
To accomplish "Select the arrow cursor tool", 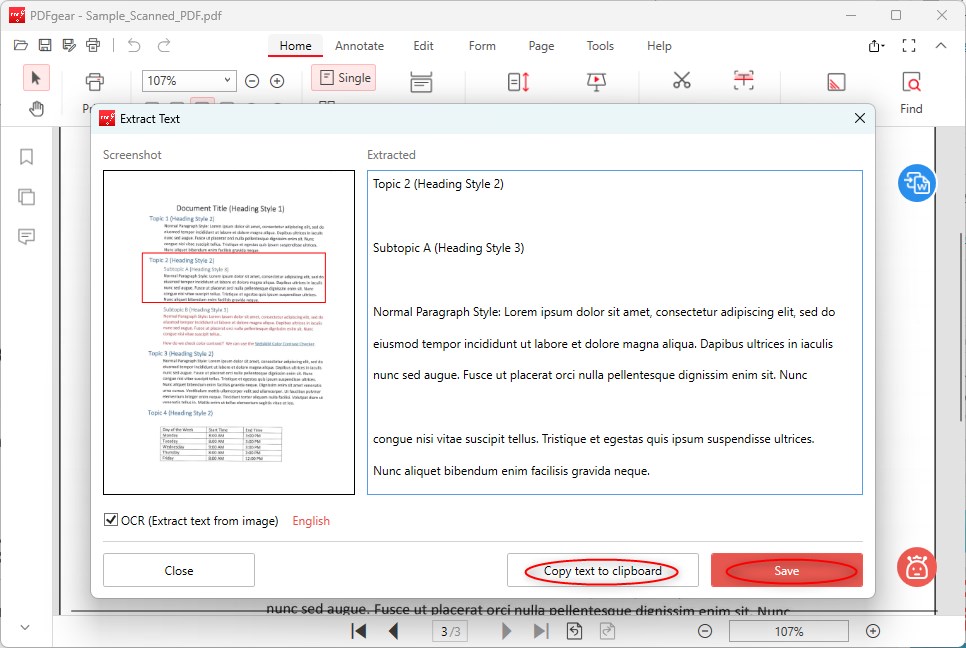I will click(37, 78).
